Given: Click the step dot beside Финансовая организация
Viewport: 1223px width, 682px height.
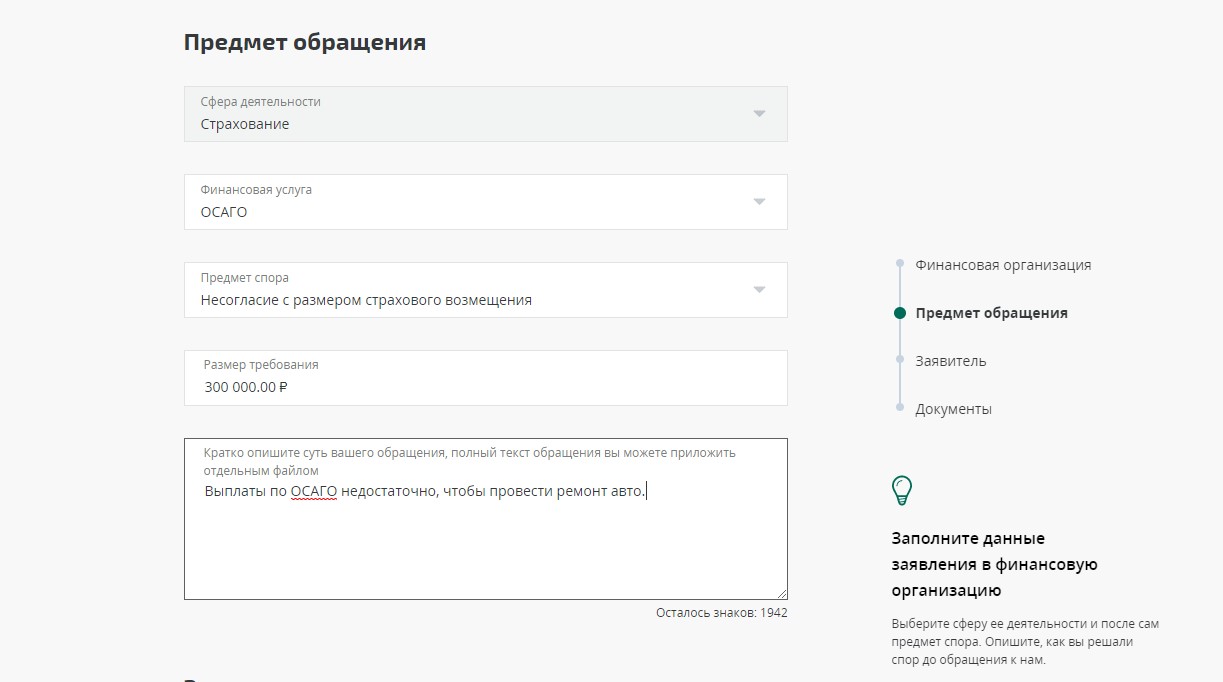Looking at the screenshot, I should pyautogui.click(x=900, y=265).
